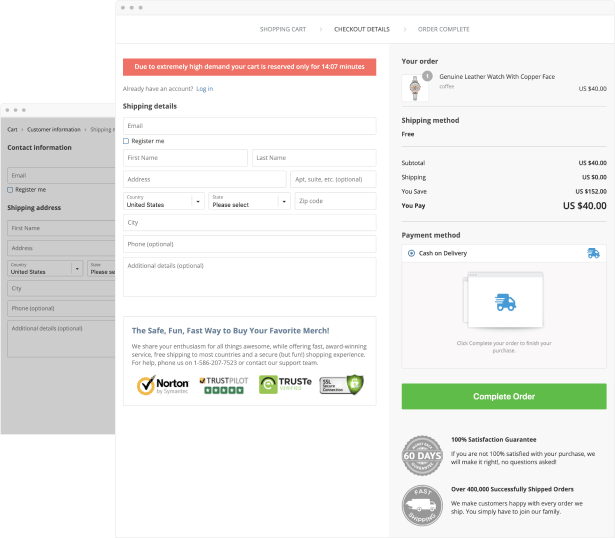Click into the Zip code field
The image size is (615, 538).
tap(335, 201)
